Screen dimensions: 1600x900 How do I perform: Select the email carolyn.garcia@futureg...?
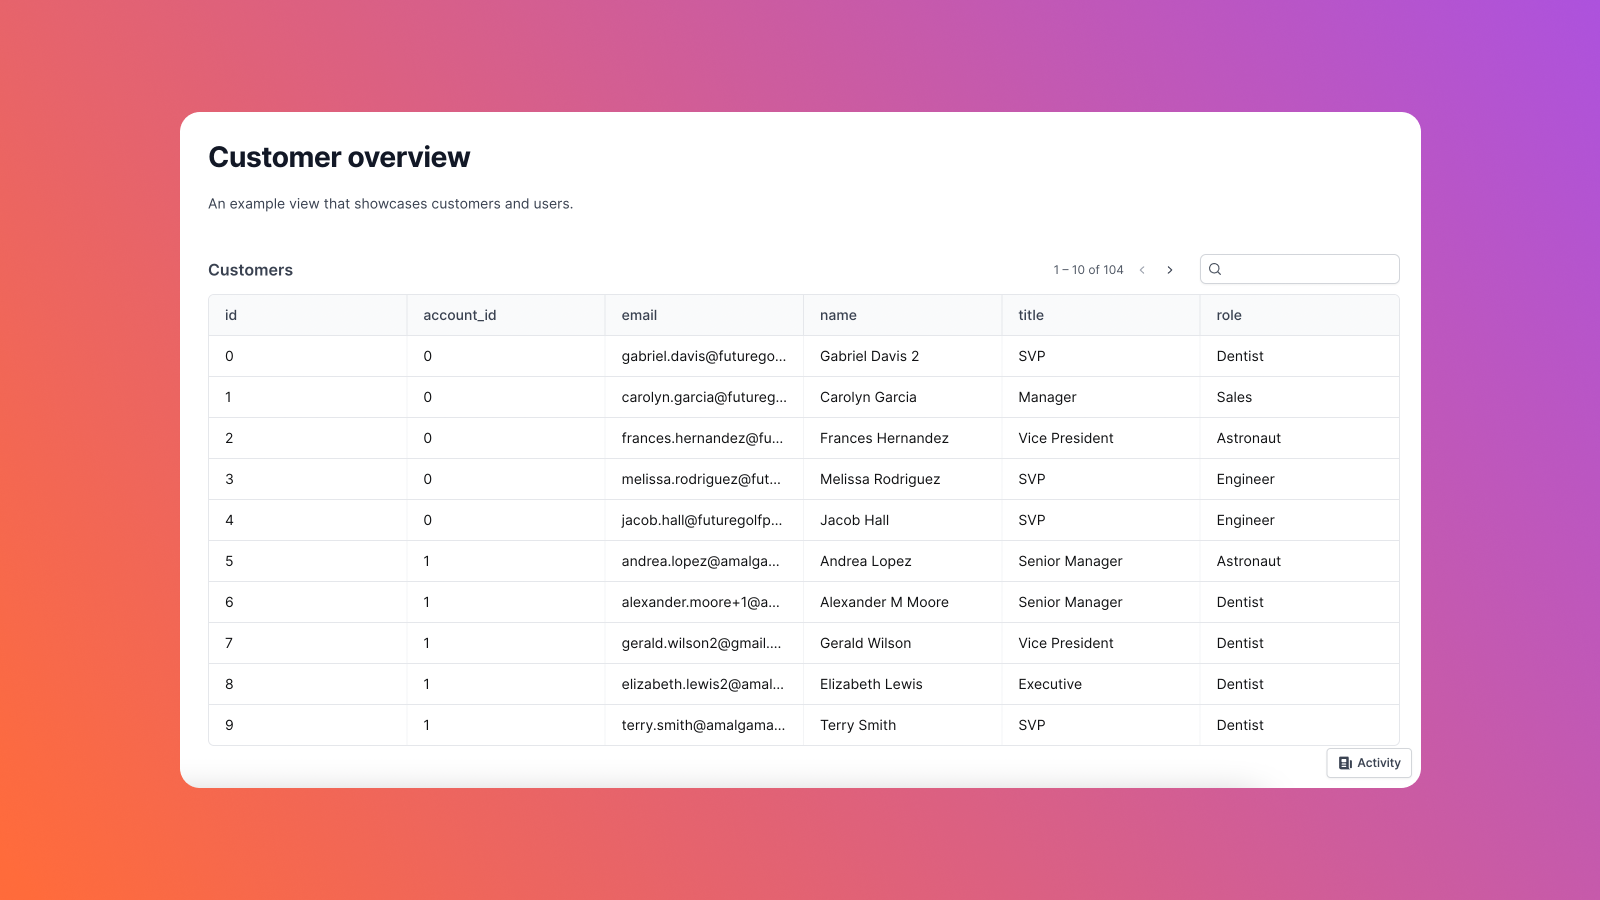tap(704, 397)
